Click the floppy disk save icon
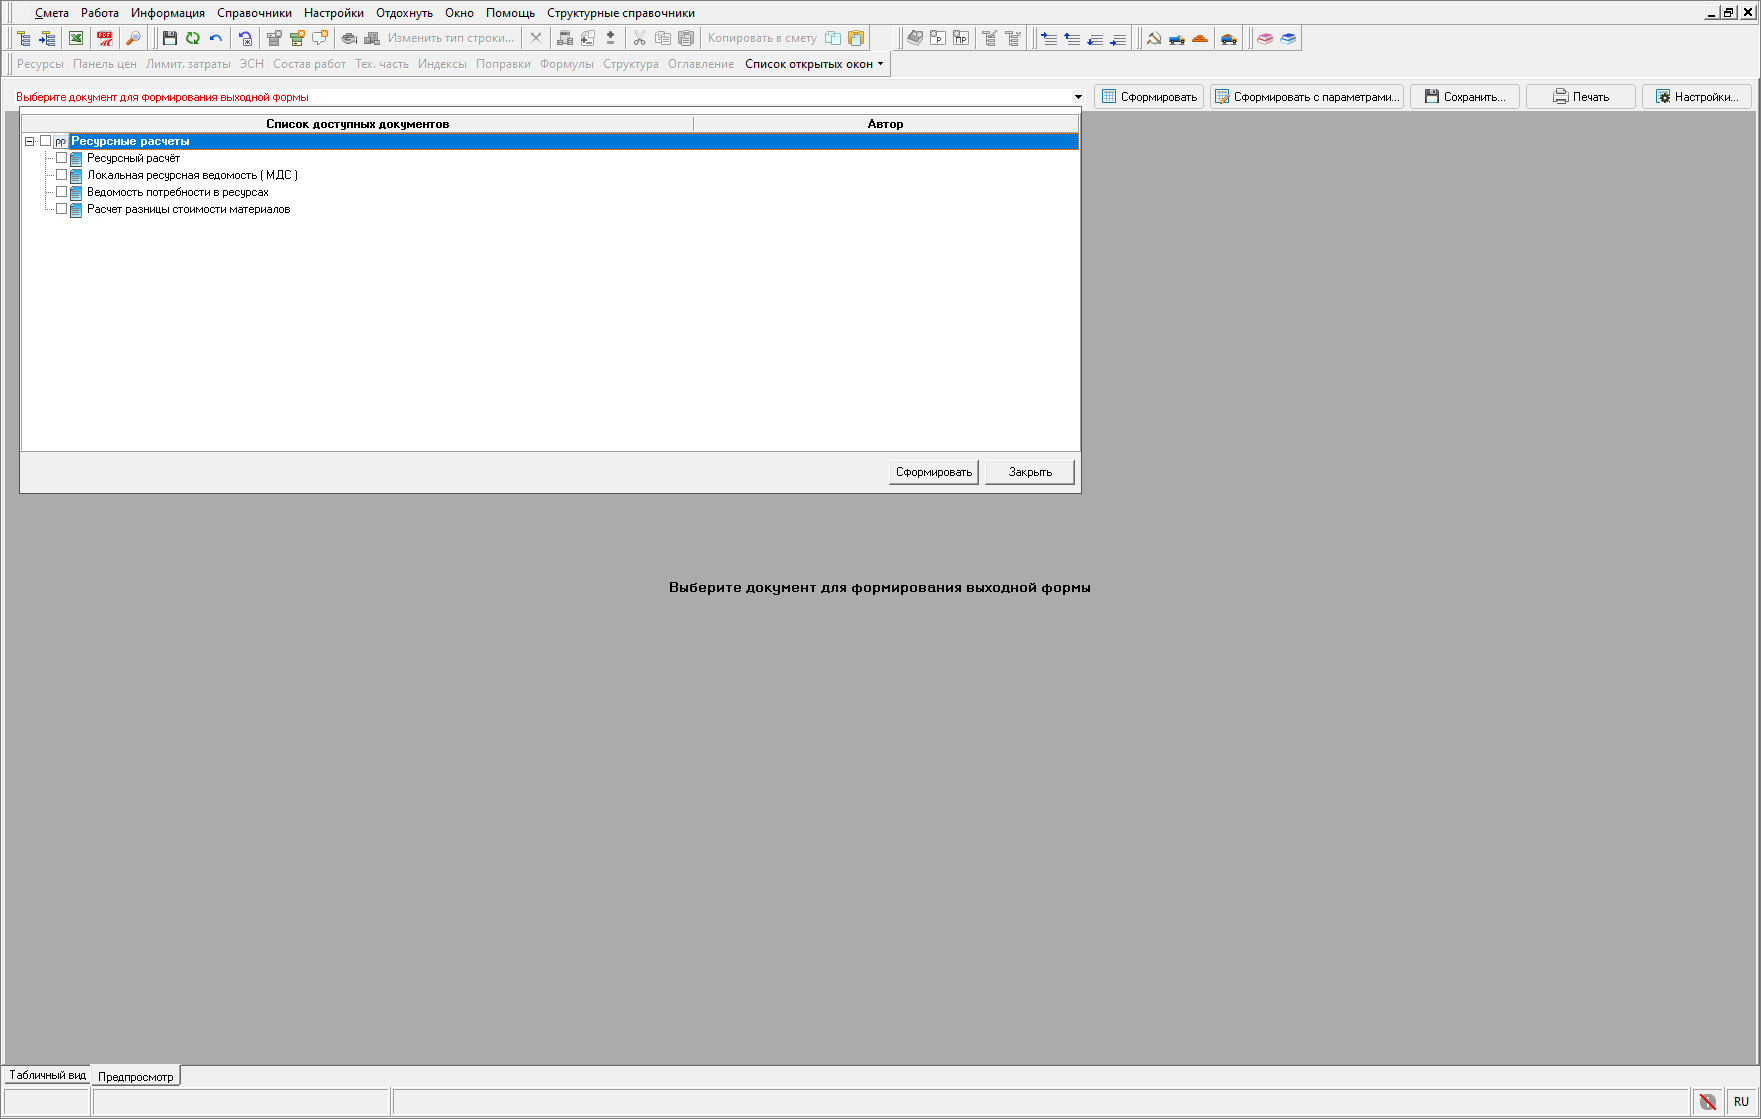The width and height of the screenshot is (1761, 1119). (x=169, y=38)
